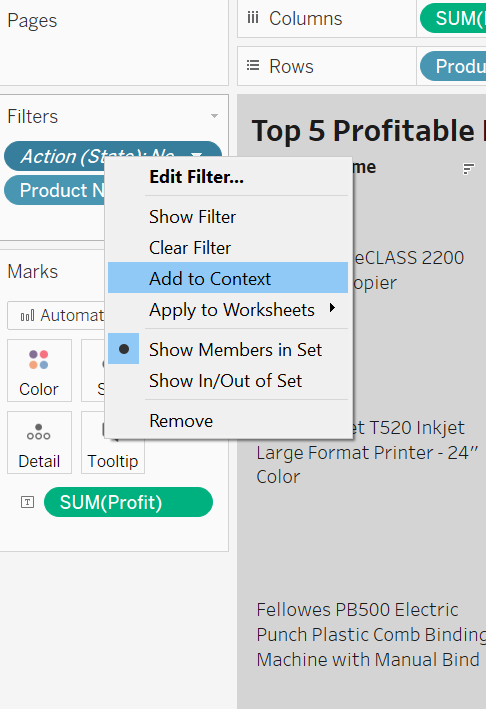Click the Columns shelf icon
The image size is (486, 709).
253,19
